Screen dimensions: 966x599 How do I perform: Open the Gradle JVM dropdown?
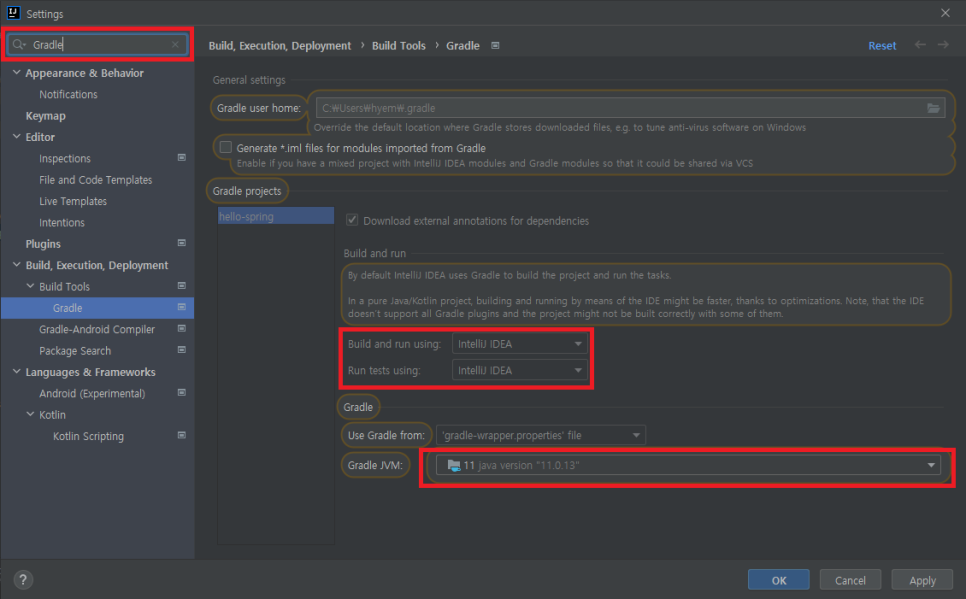688,465
